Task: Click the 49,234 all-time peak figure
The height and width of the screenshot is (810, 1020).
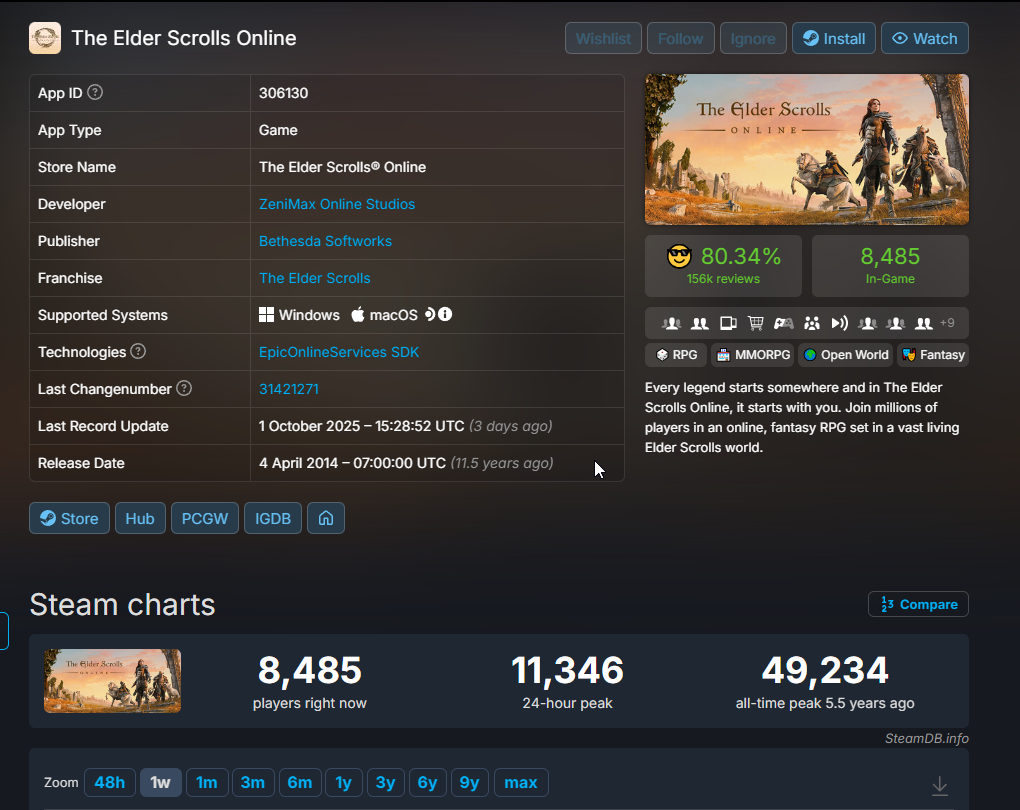Action: click(825, 670)
